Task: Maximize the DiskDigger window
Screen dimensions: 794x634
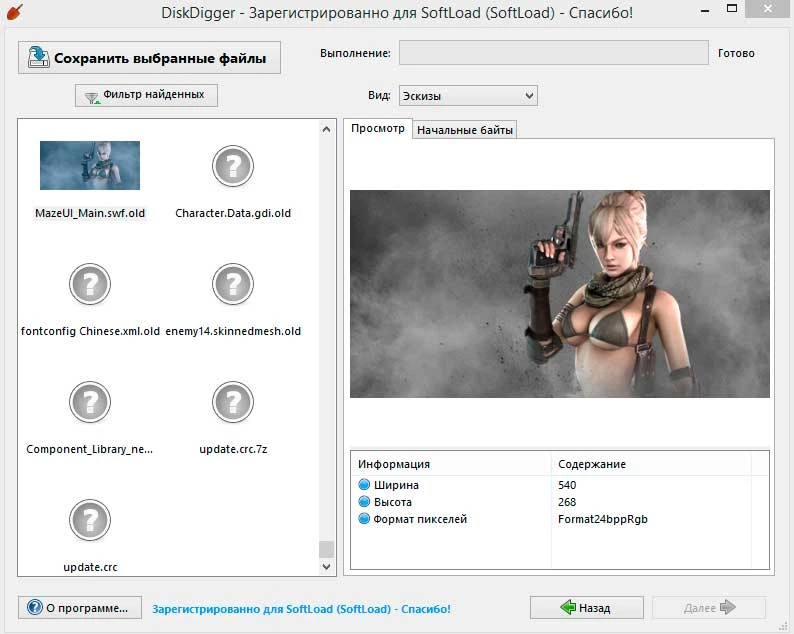Action: [732, 9]
